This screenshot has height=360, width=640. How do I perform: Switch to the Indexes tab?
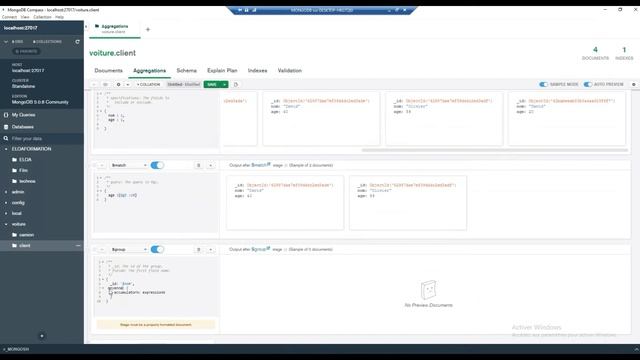click(x=257, y=71)
